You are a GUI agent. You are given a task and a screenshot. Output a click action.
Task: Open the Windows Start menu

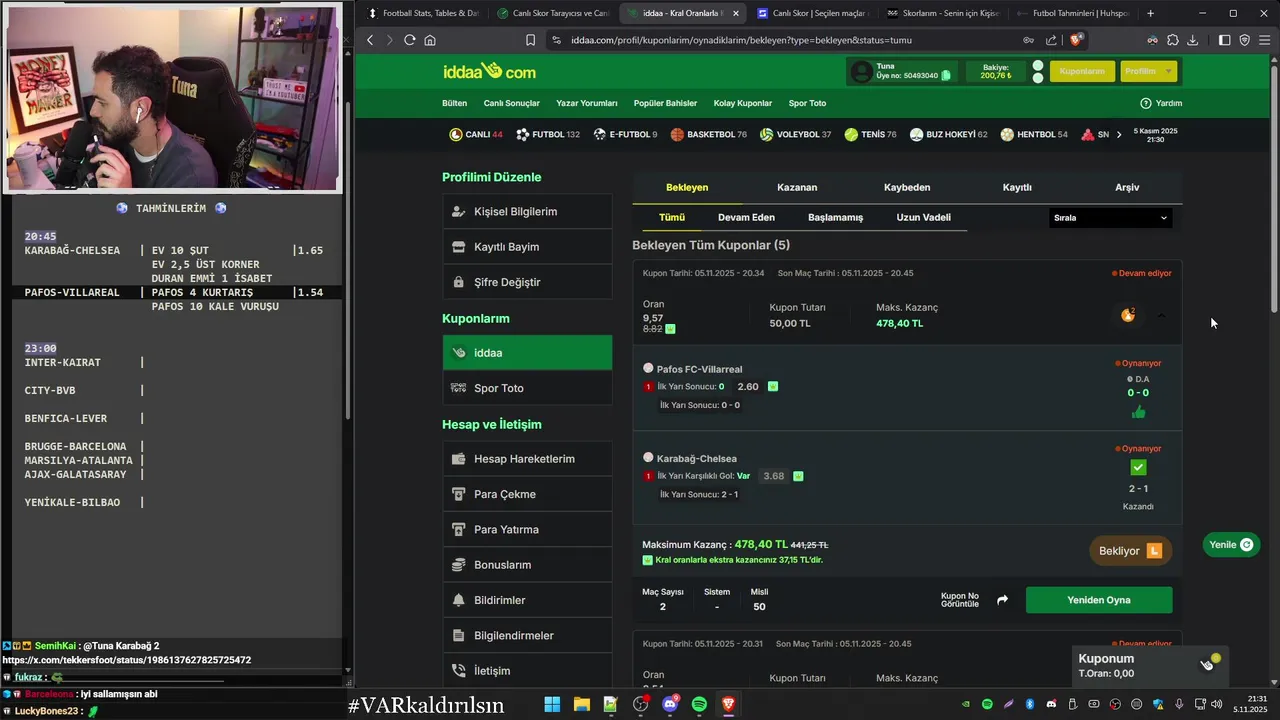coord(552,704)
